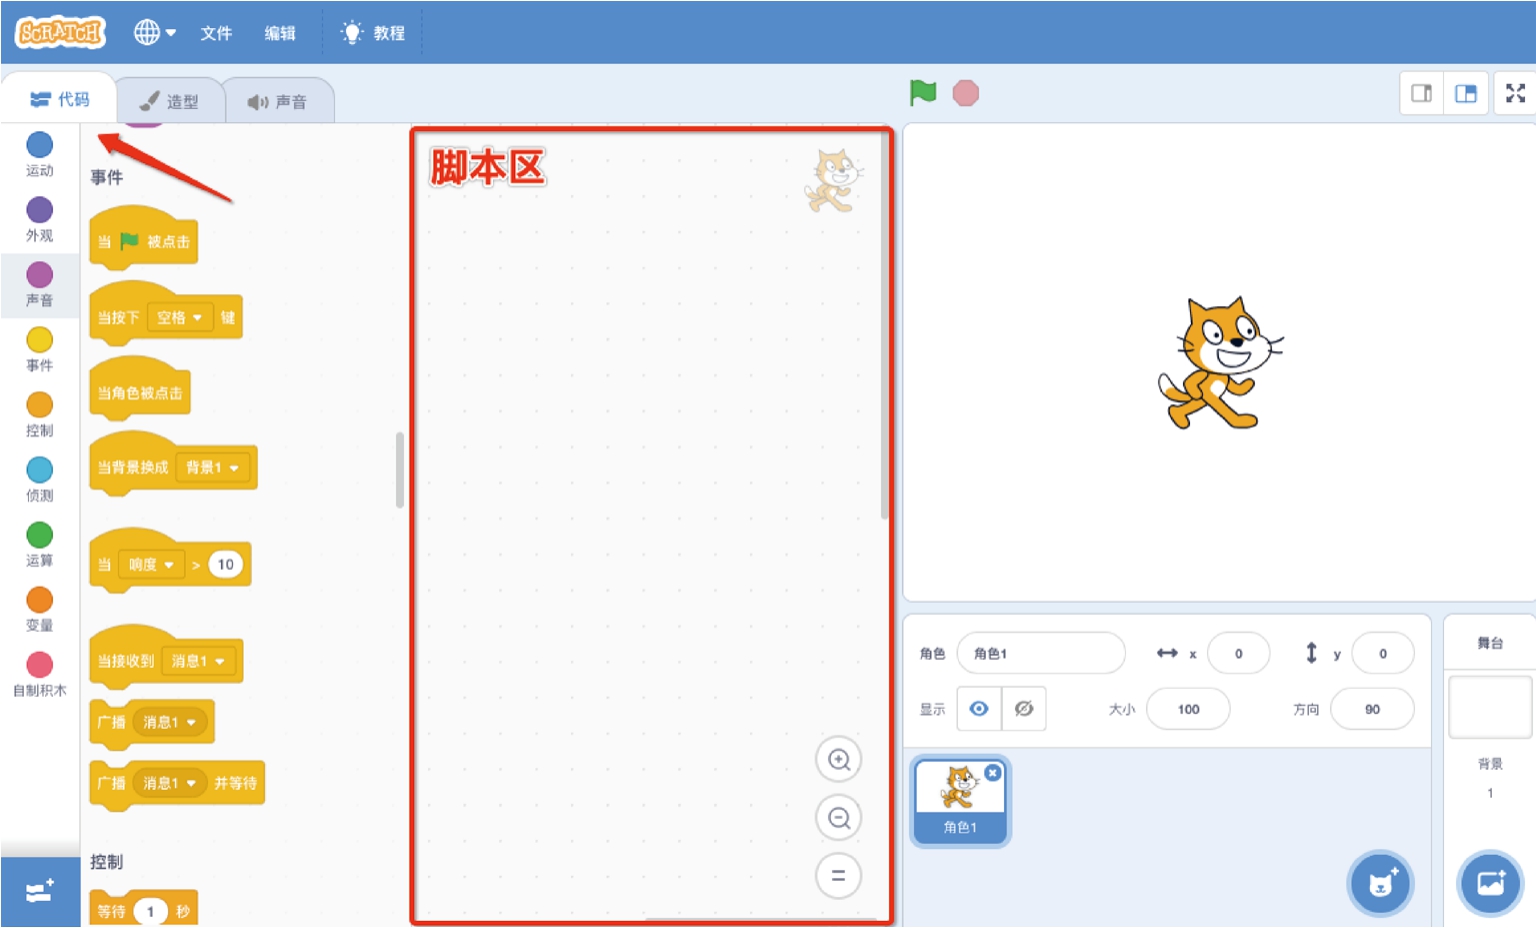Click the 事件 palette heading
Viewport: 1536px width, 928px height.
pos(107,177)
